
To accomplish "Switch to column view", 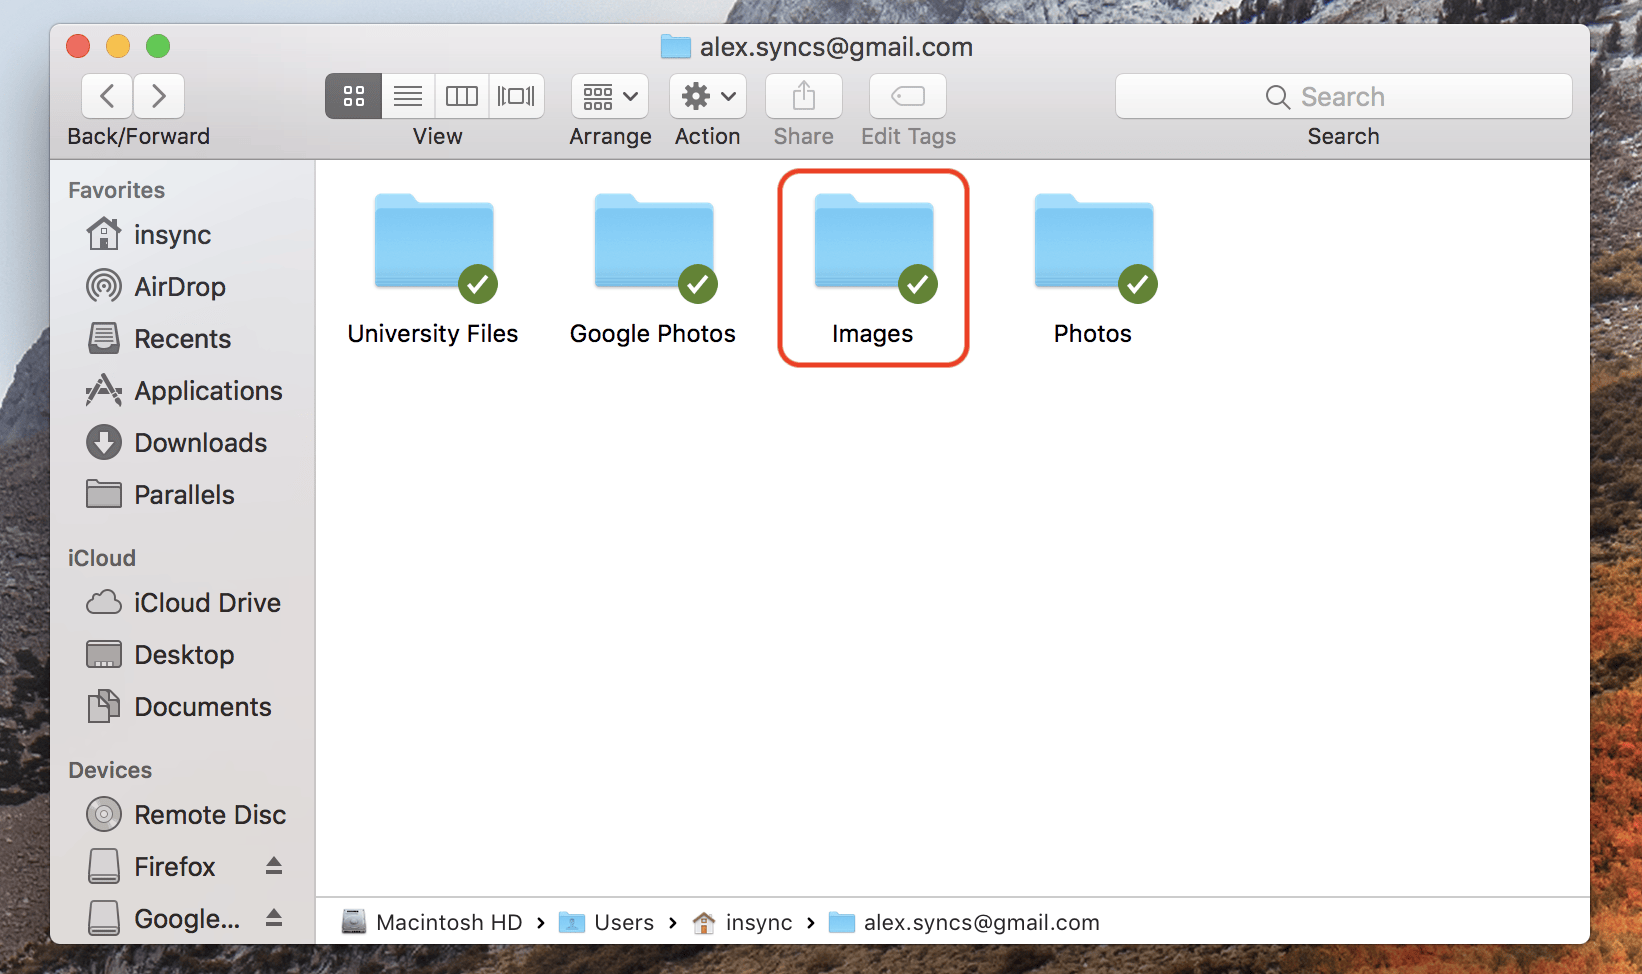I will pyautogui.click(x=462, y=96).
